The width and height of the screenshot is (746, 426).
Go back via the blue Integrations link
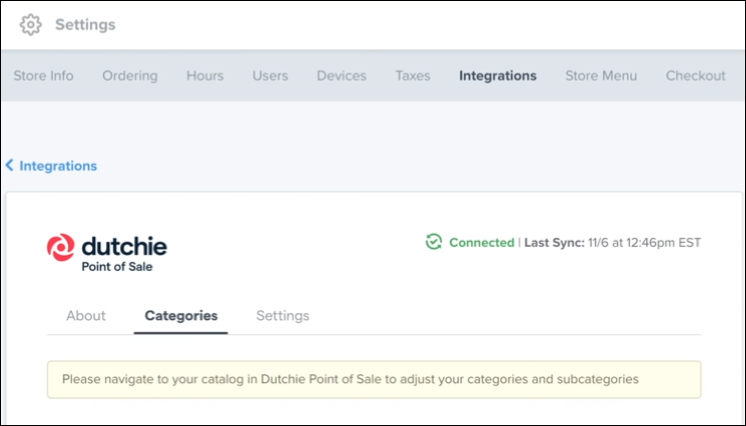click(x=58, y=166)
